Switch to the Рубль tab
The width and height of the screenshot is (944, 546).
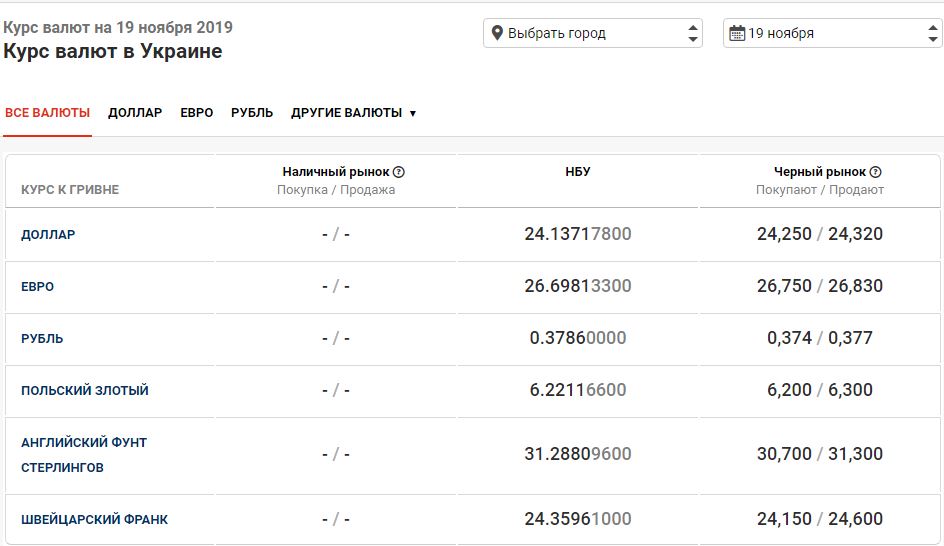[x=252, y=113]
